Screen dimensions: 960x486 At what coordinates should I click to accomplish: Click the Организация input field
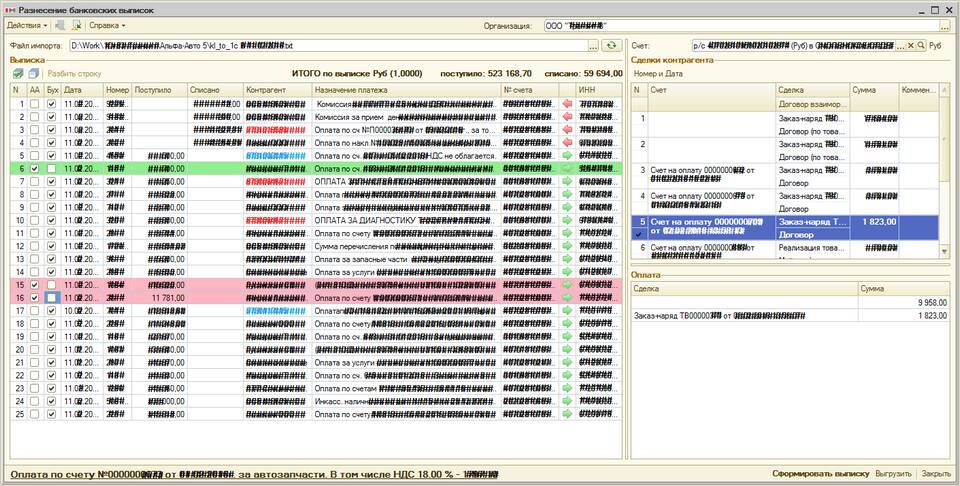click(x=741, y=26)
